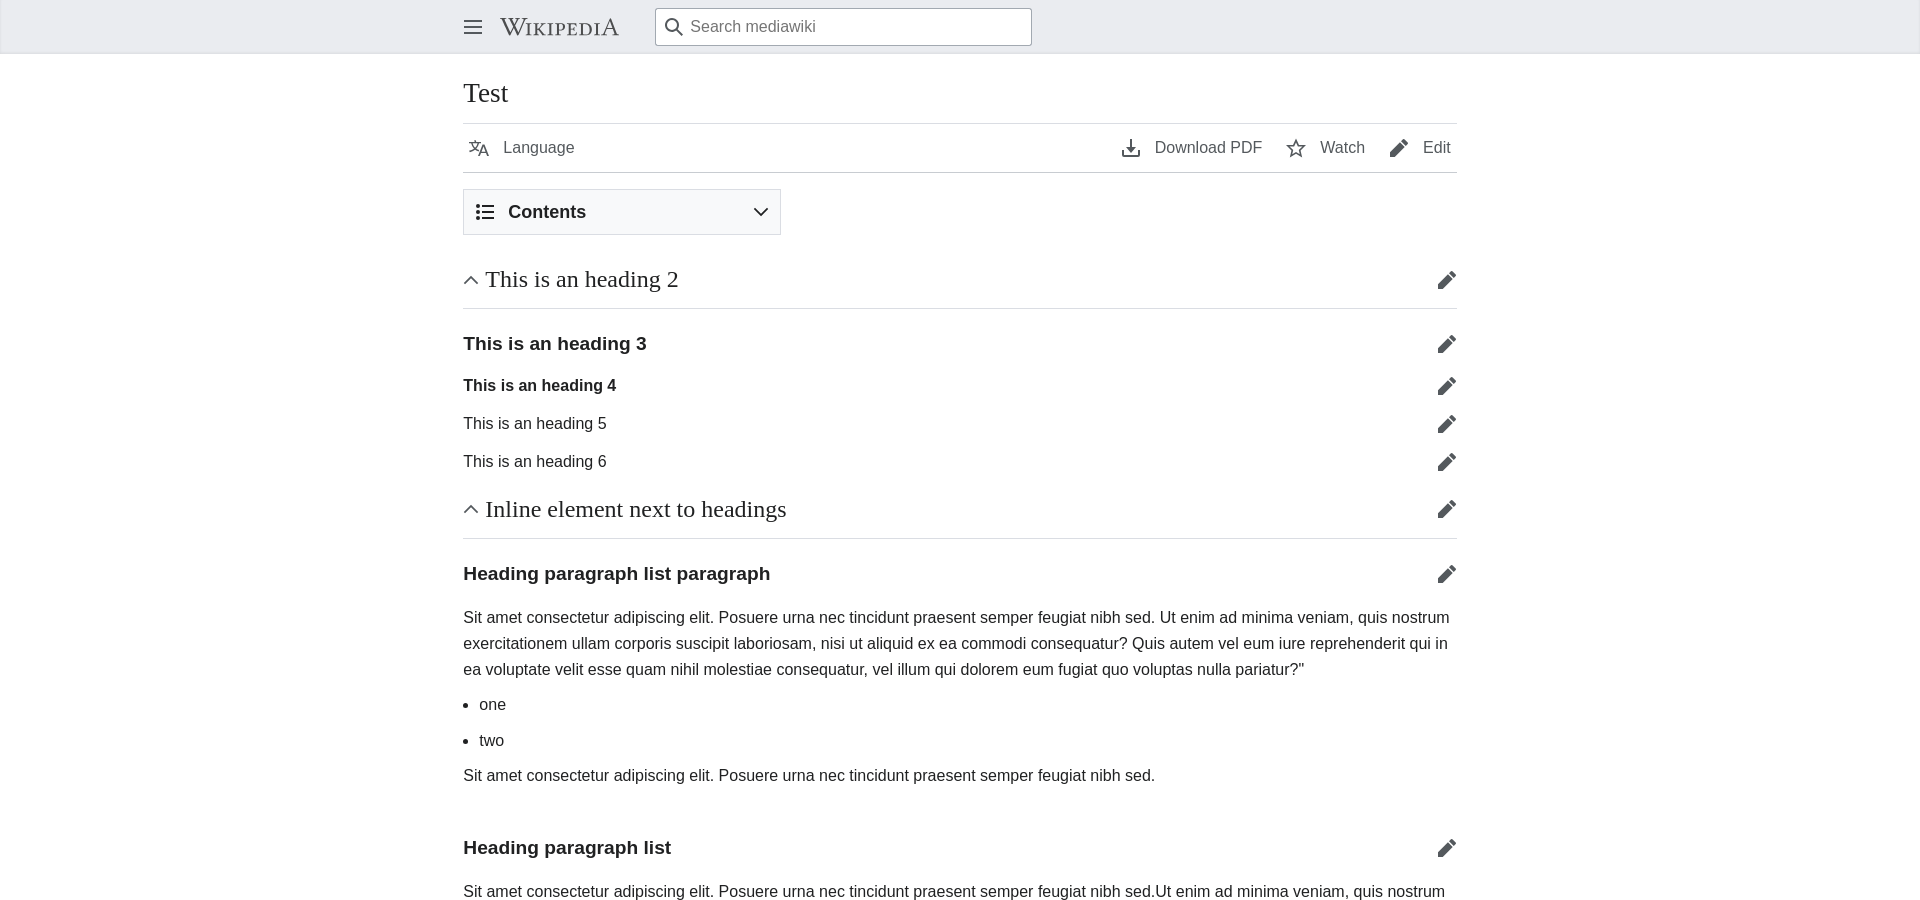Edit section 'This is an heading 3'
This screenshot has height=900, width=1920.
[x=1447, y=344]
